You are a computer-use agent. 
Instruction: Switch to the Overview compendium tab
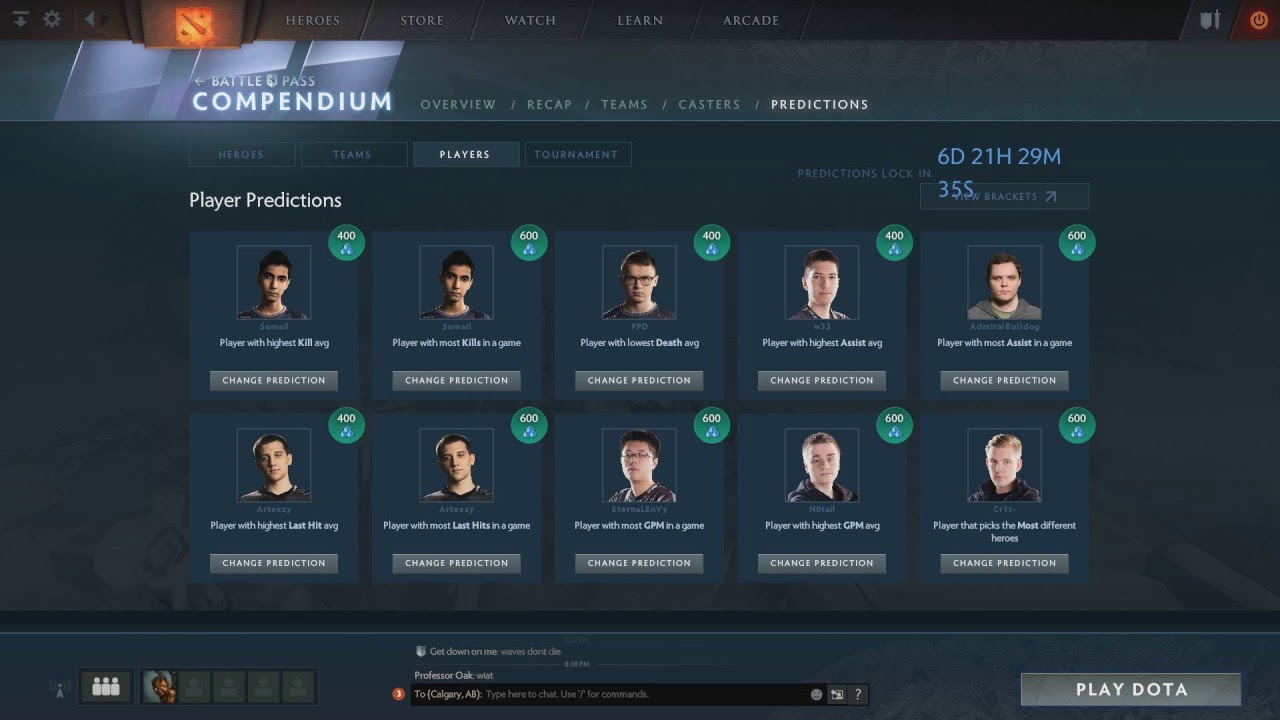(x=458, y=104)
